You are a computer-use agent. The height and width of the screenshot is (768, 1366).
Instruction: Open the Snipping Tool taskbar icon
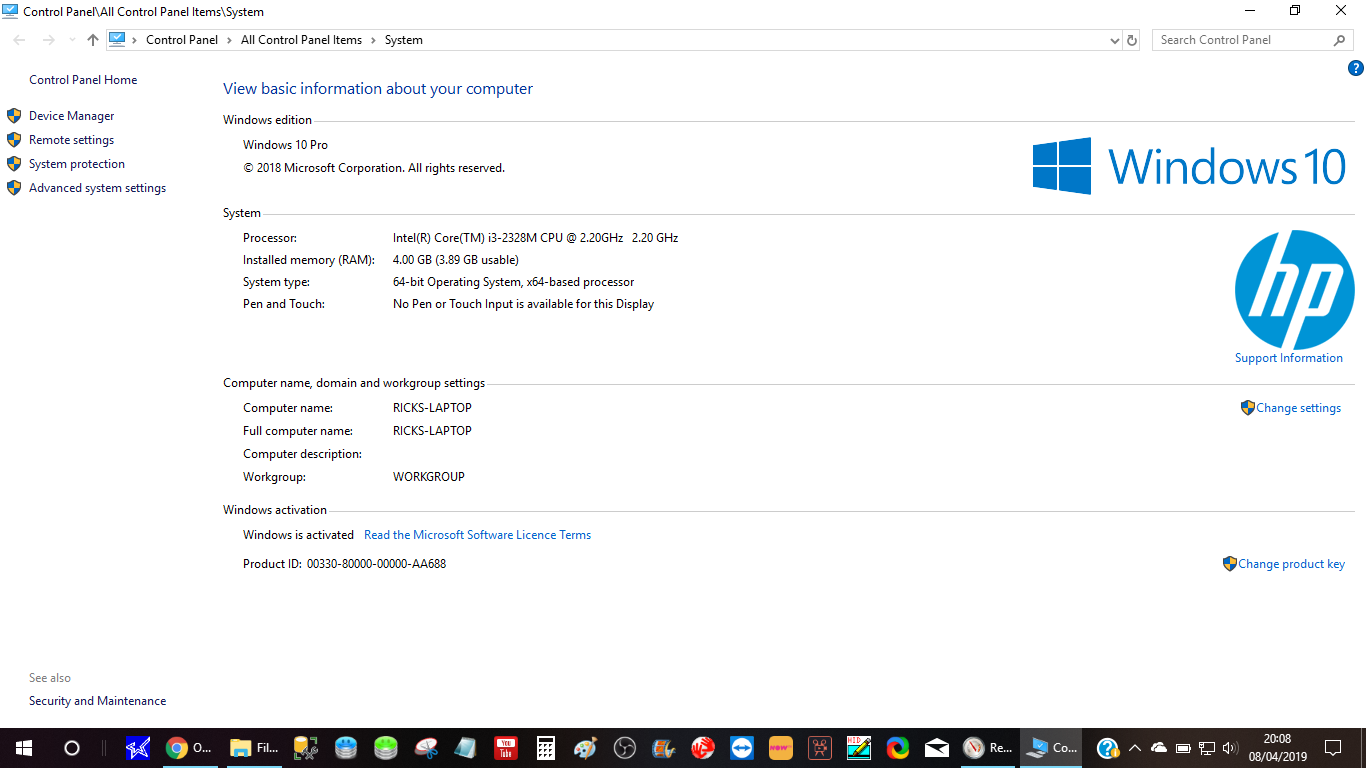[x=427, y=748]
